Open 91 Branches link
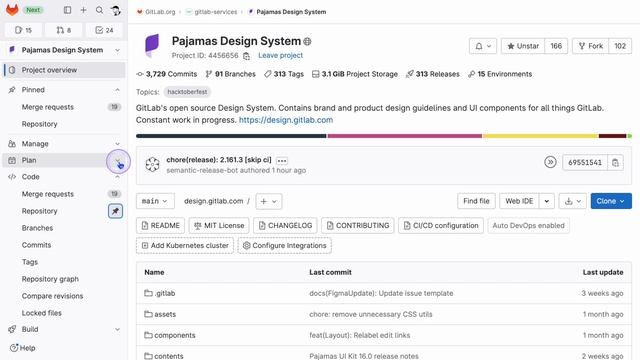The height and width of the screenshot is (360, 640). pyautogui.click(x=231, y=74)
